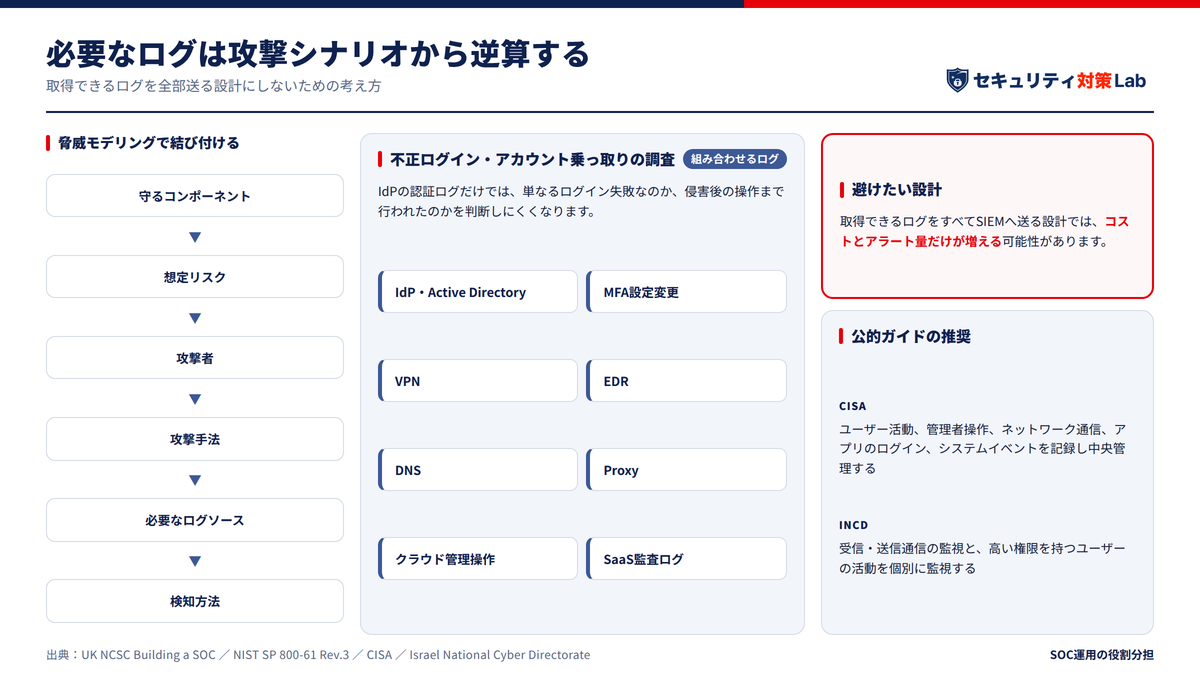
Task: Click the footer source line 出典：UK NCSC Building a SOC
Action: [318, 655]
